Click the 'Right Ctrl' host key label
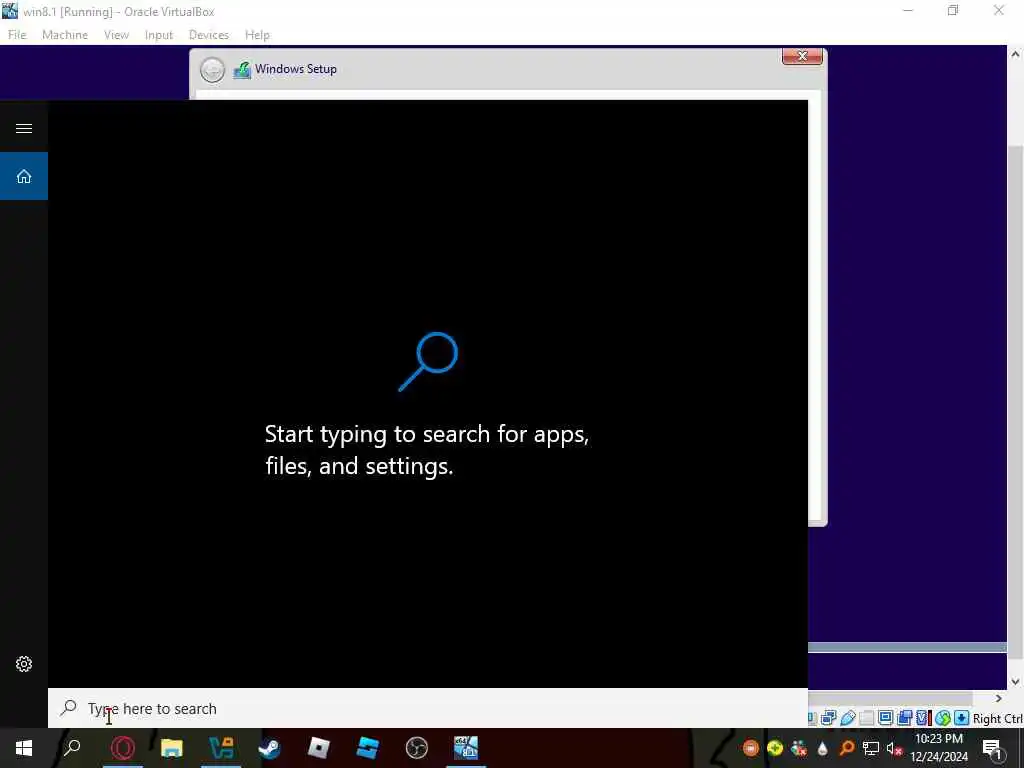Screen dimensions: 1024x768 coord(997,718)
